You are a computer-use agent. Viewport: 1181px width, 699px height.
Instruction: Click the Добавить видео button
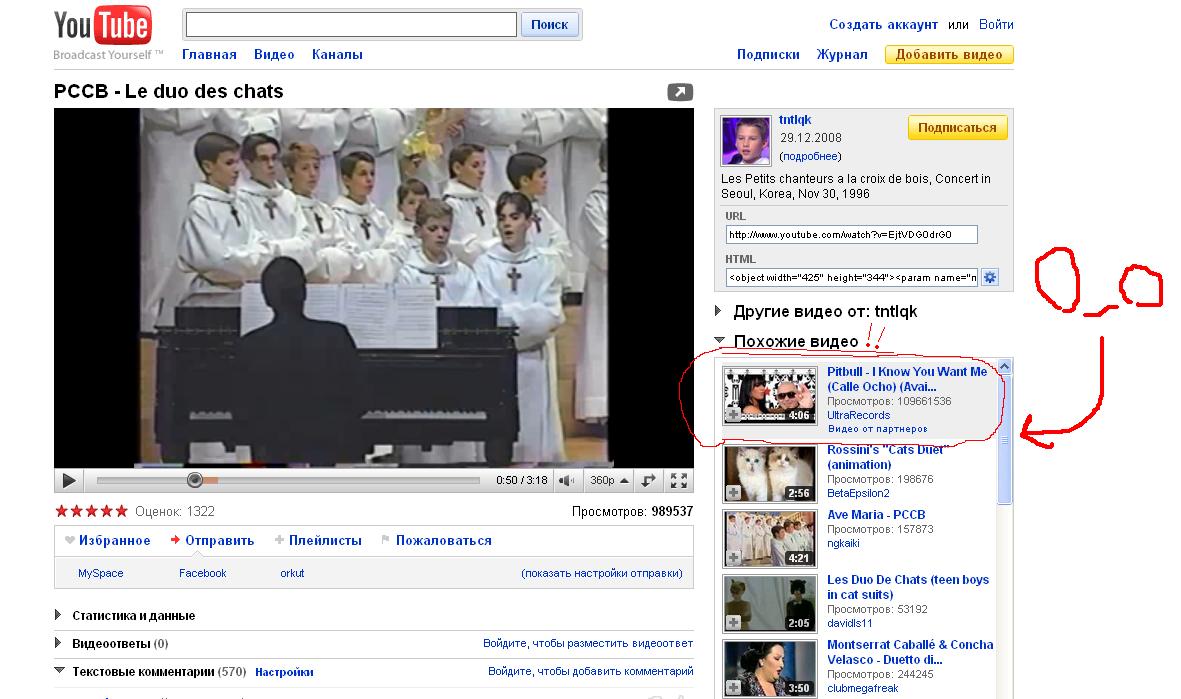click(x=948, y=55)
